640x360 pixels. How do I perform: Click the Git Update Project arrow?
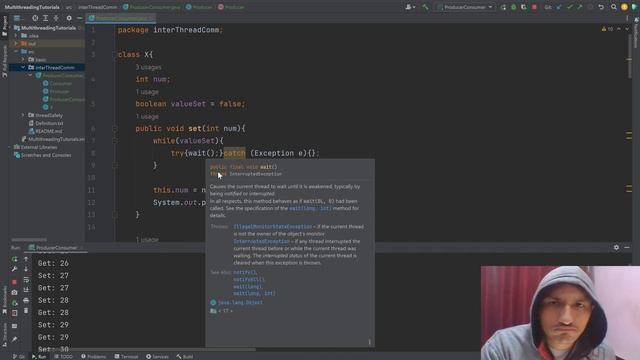point(559,7)
